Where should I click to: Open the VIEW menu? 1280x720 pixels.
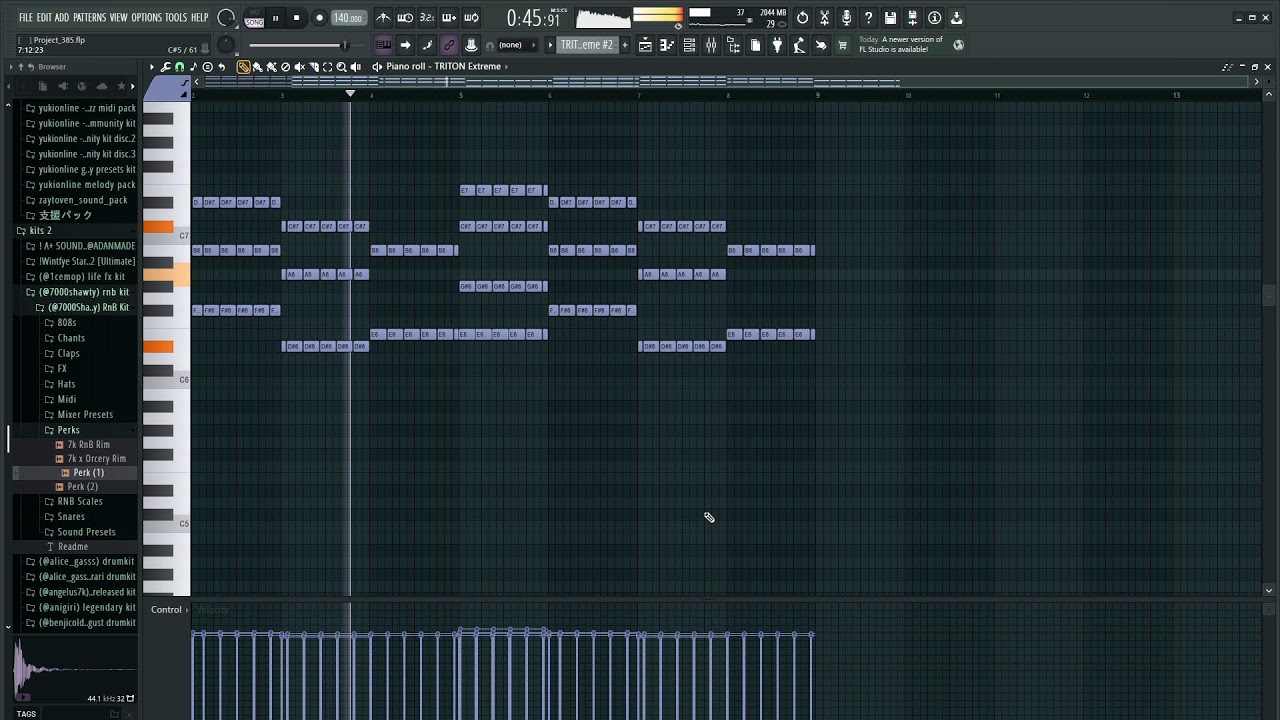pyautogui.click(x=118, y=18)
